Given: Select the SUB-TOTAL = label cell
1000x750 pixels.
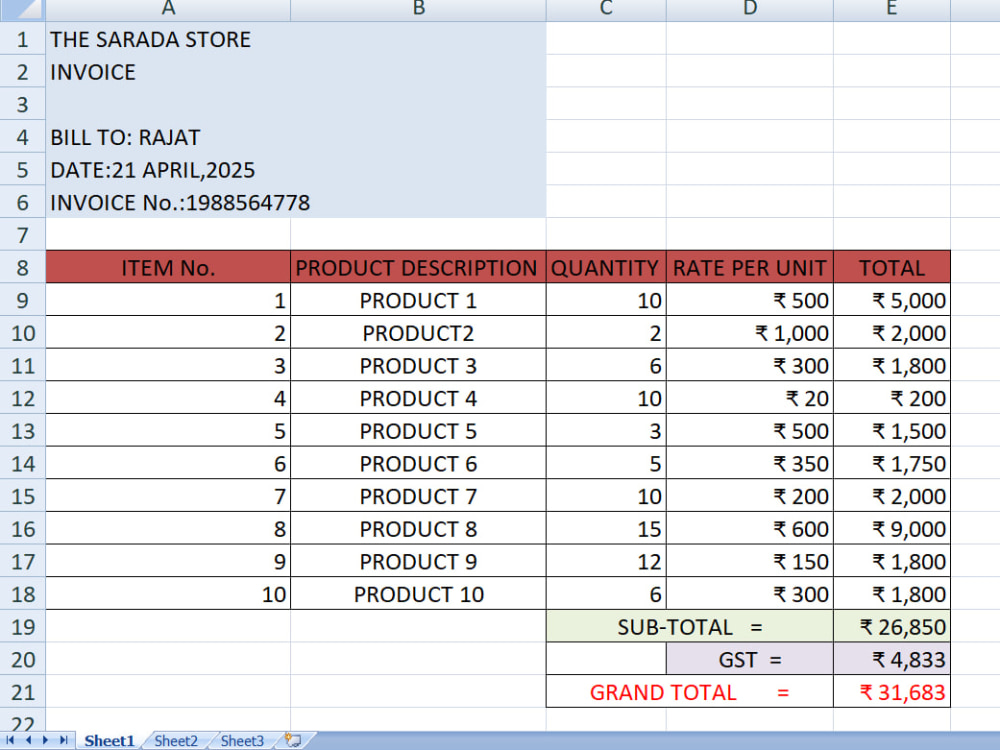Looking at the screenshot, I should click(689, 626).
